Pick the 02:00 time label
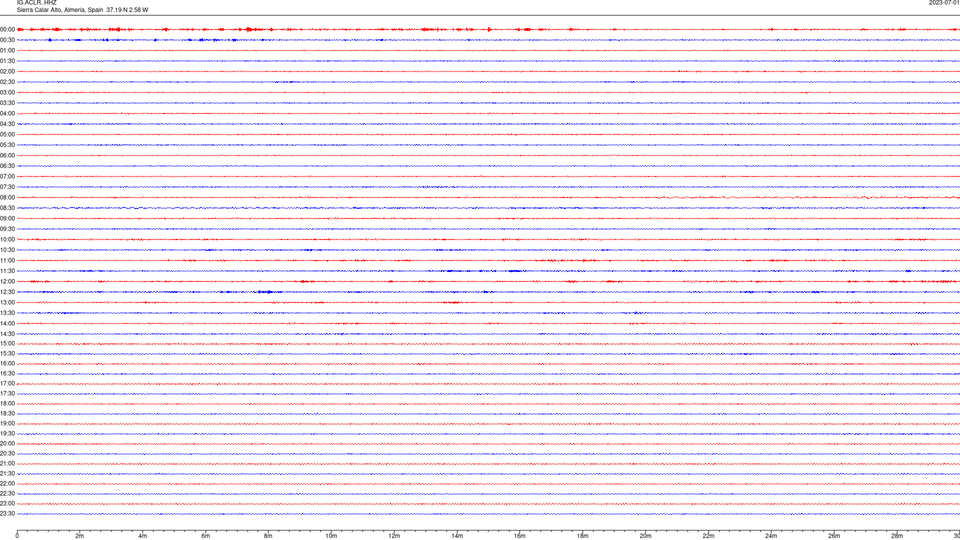 [x=7, y=72]
